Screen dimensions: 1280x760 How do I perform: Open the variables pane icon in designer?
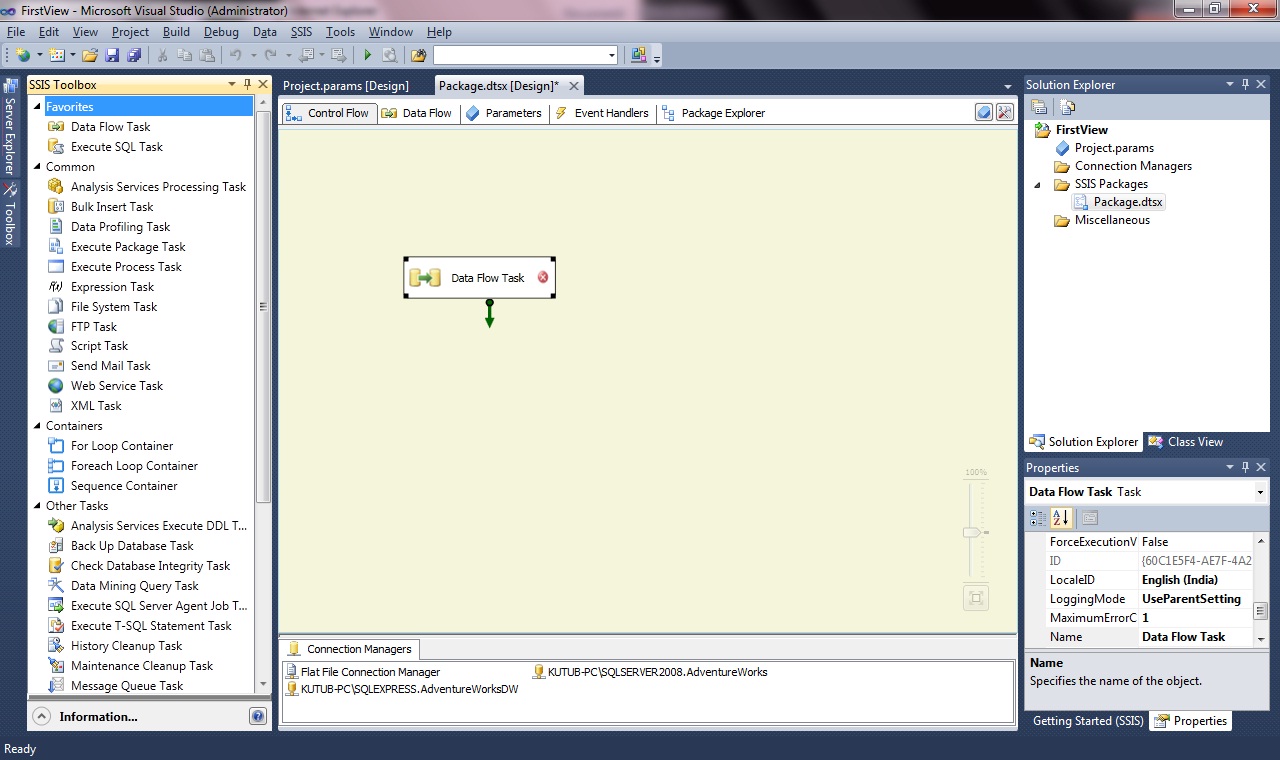984,113
